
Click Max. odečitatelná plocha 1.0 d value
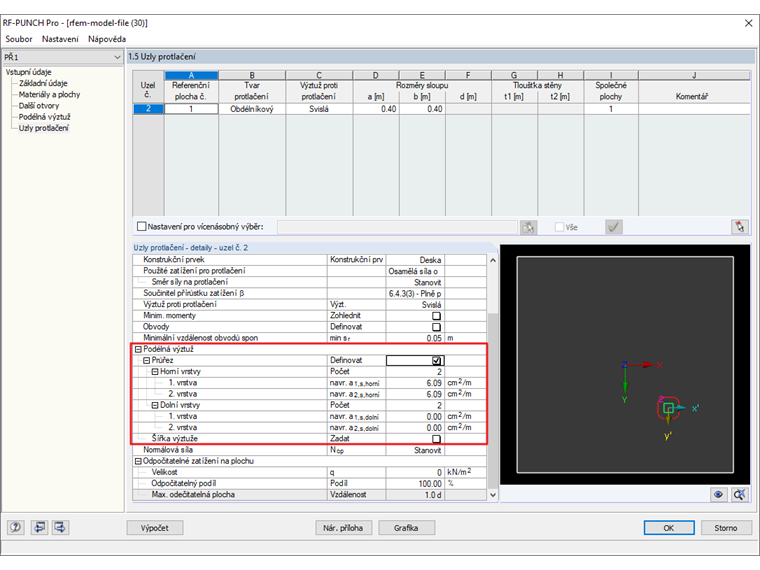[415, 495]
